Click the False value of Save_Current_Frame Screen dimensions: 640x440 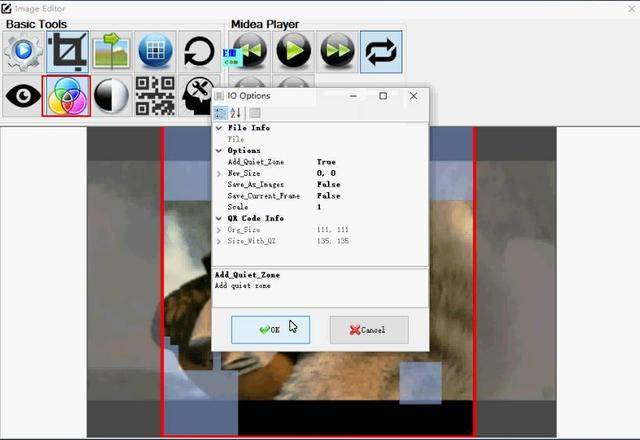click(328, 196)
